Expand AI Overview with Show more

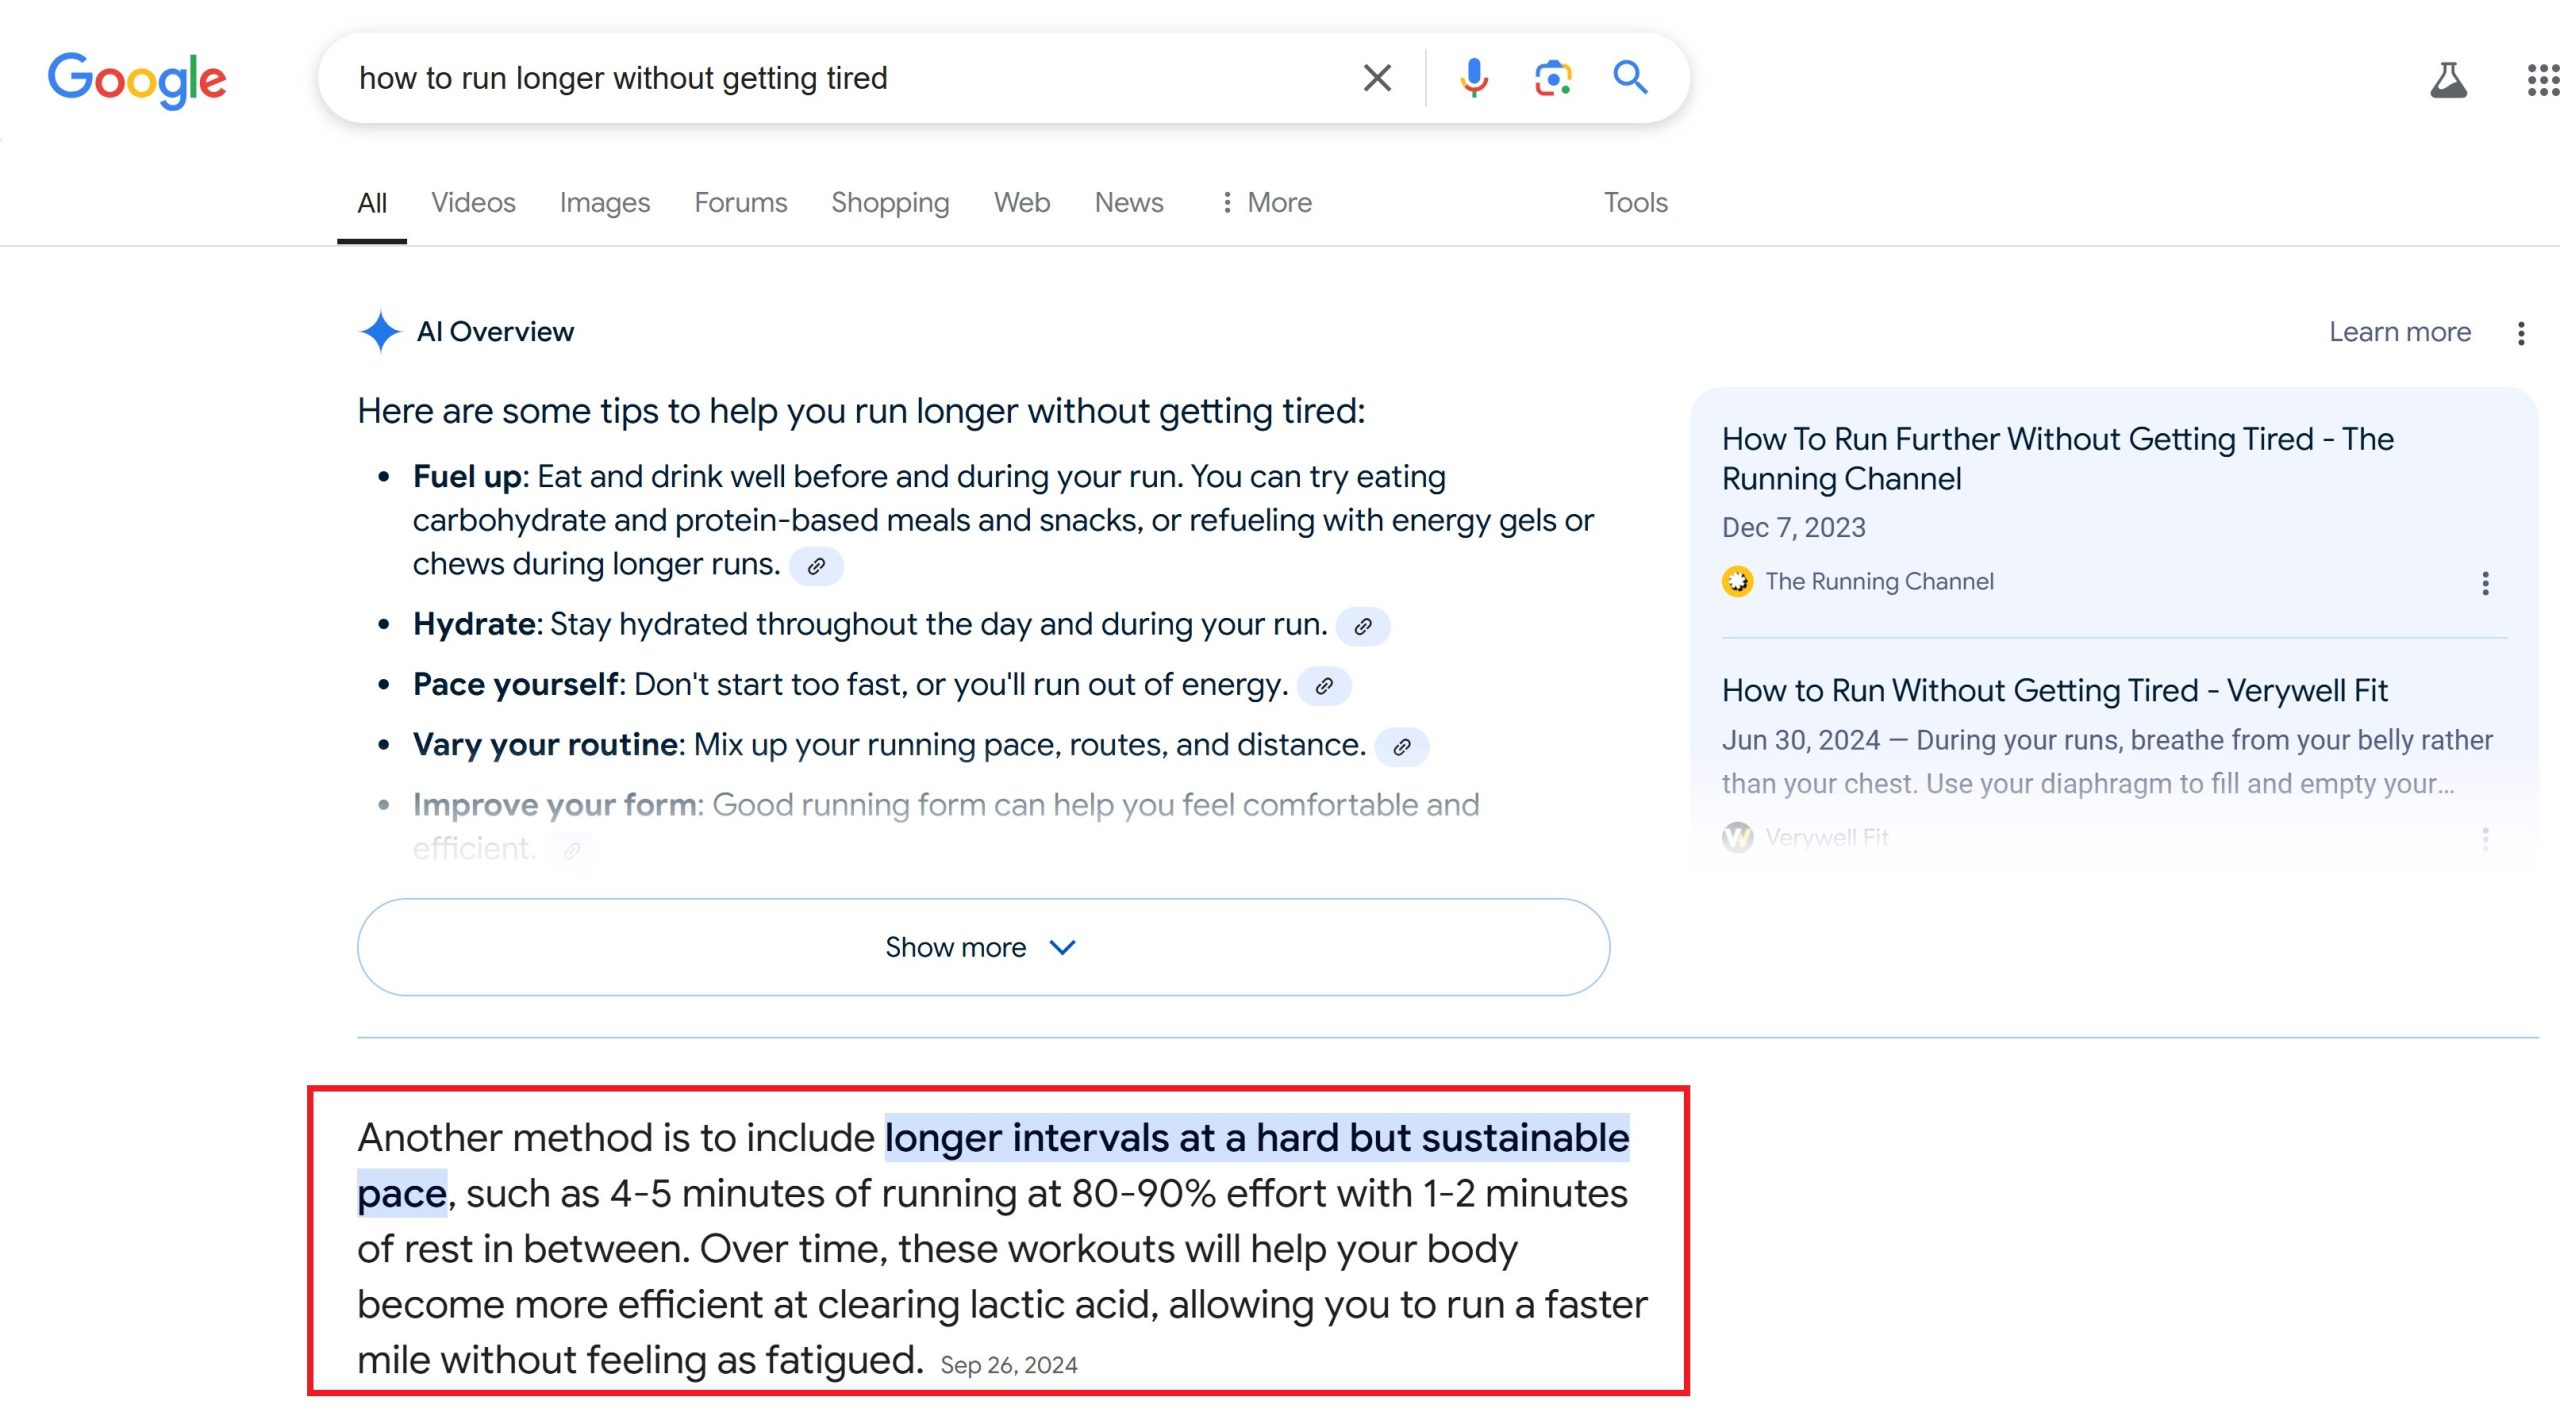pyautogui.click(x=983, y=947)
